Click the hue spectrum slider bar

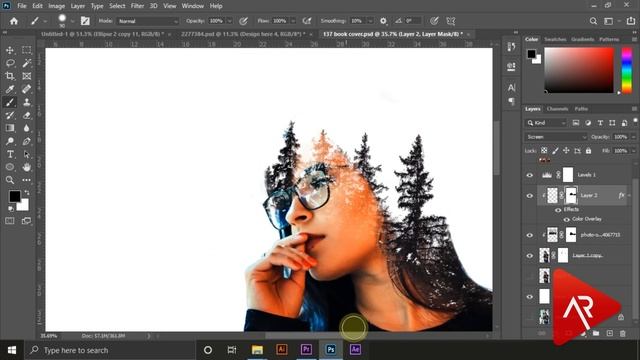point(627,71)
